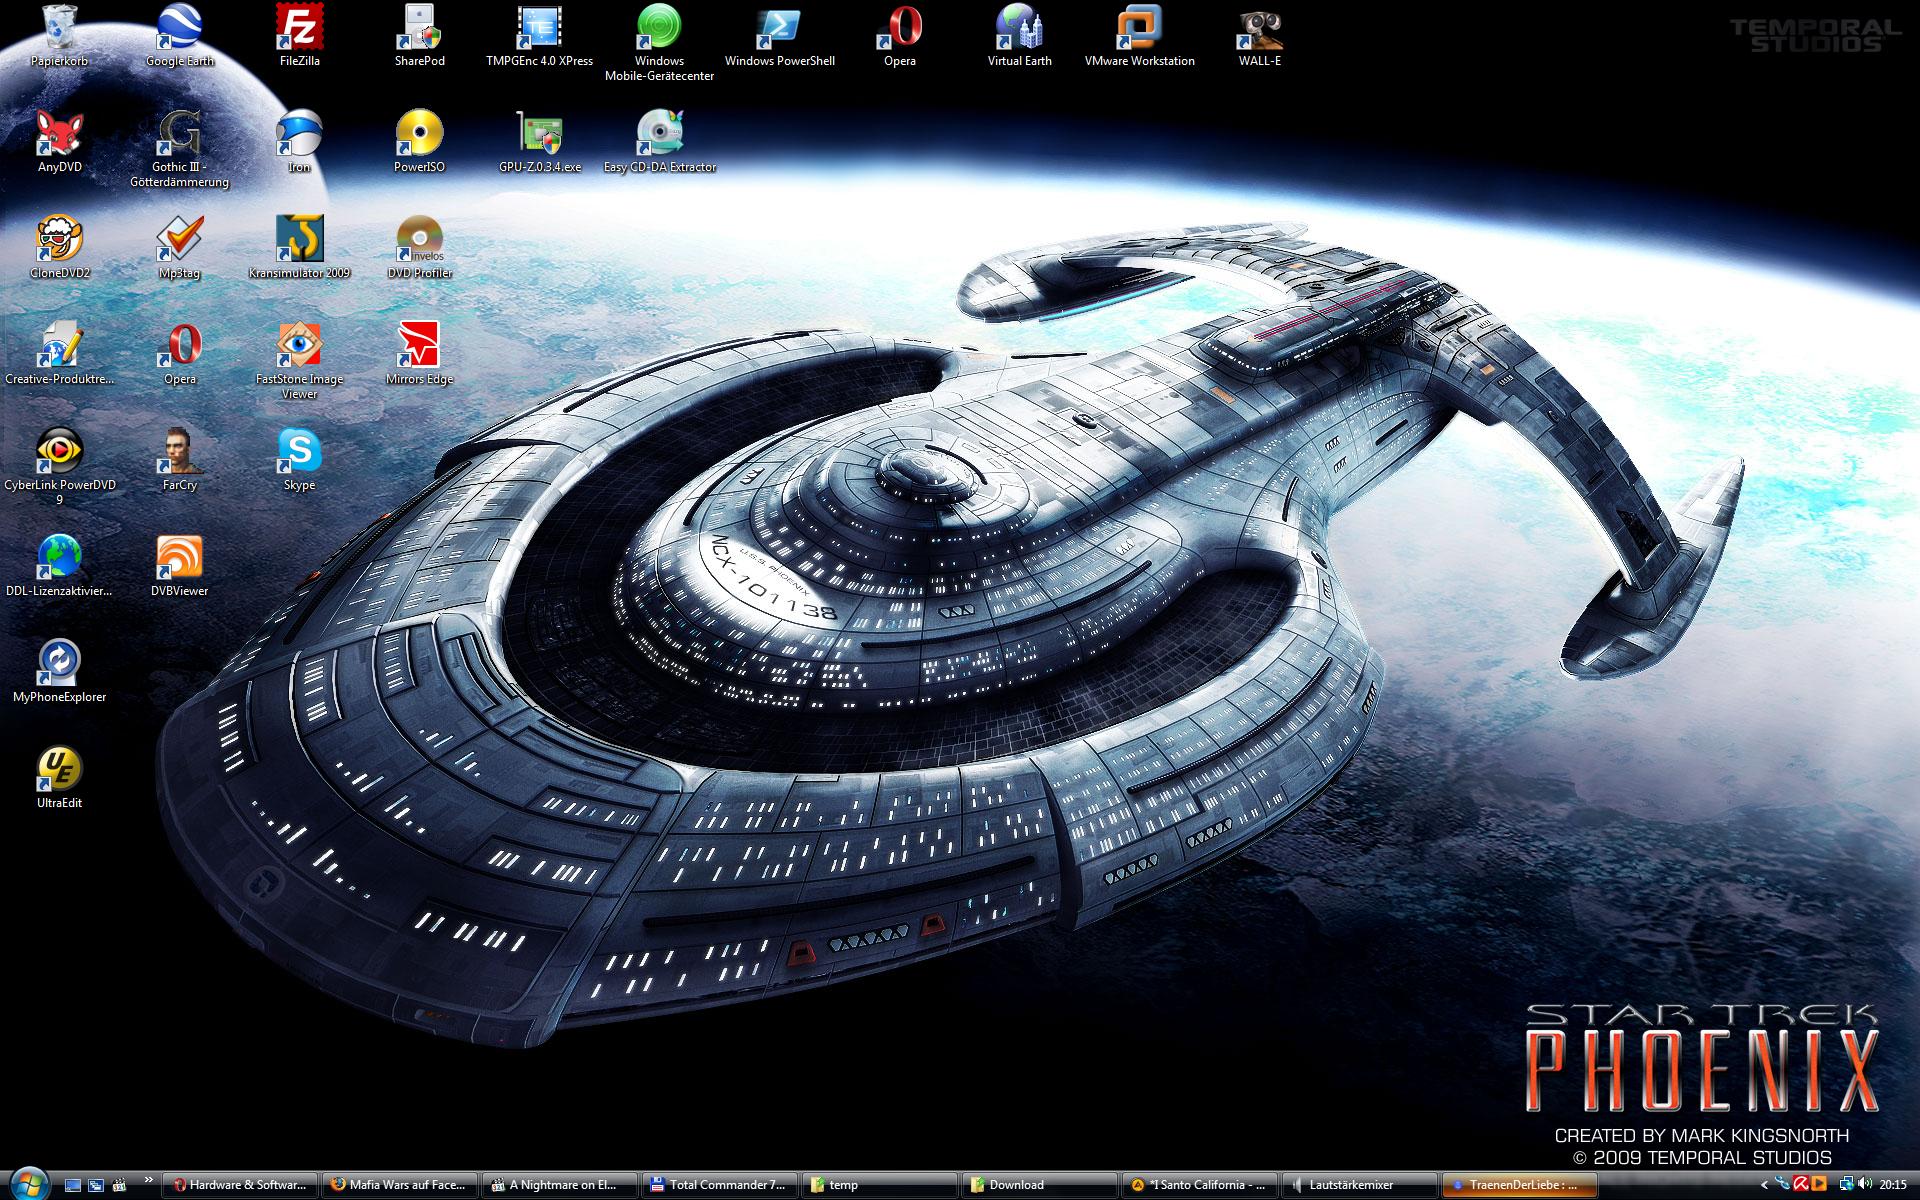This screenshot has width=1920, height=1200.
Task: Open Windows PowerShell shortcut
Action: coord(779,28)
